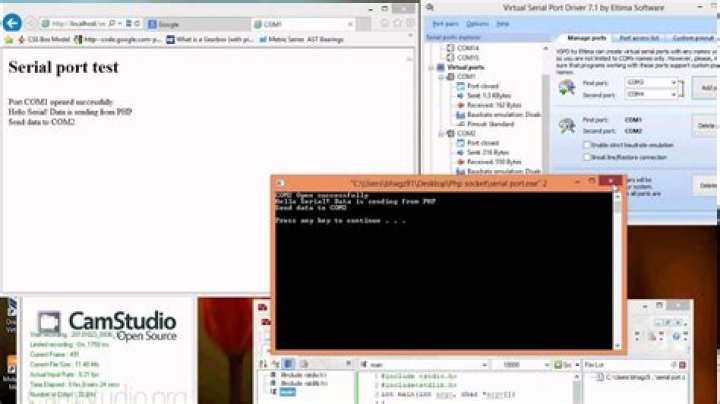Toggle Break line/Restore connection checkbox
This screenshot has width=720, height=404.
coord(586,157)
